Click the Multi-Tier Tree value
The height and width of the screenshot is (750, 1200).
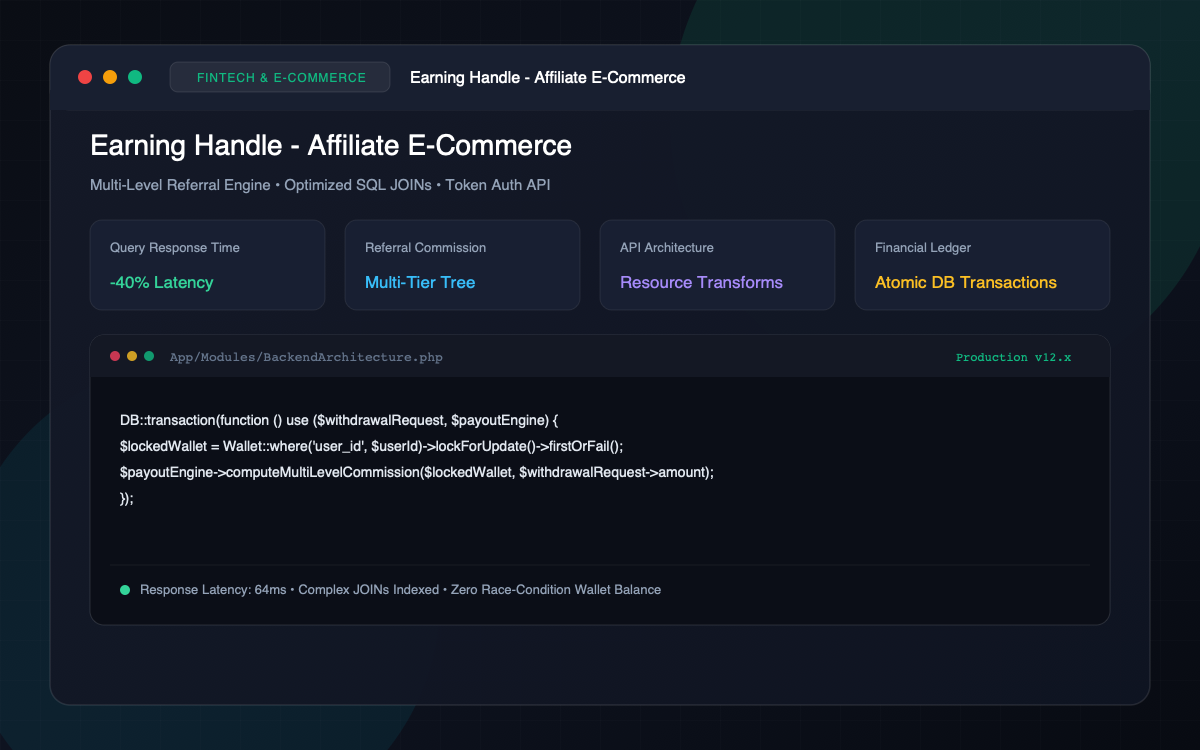tap(420, 282)
